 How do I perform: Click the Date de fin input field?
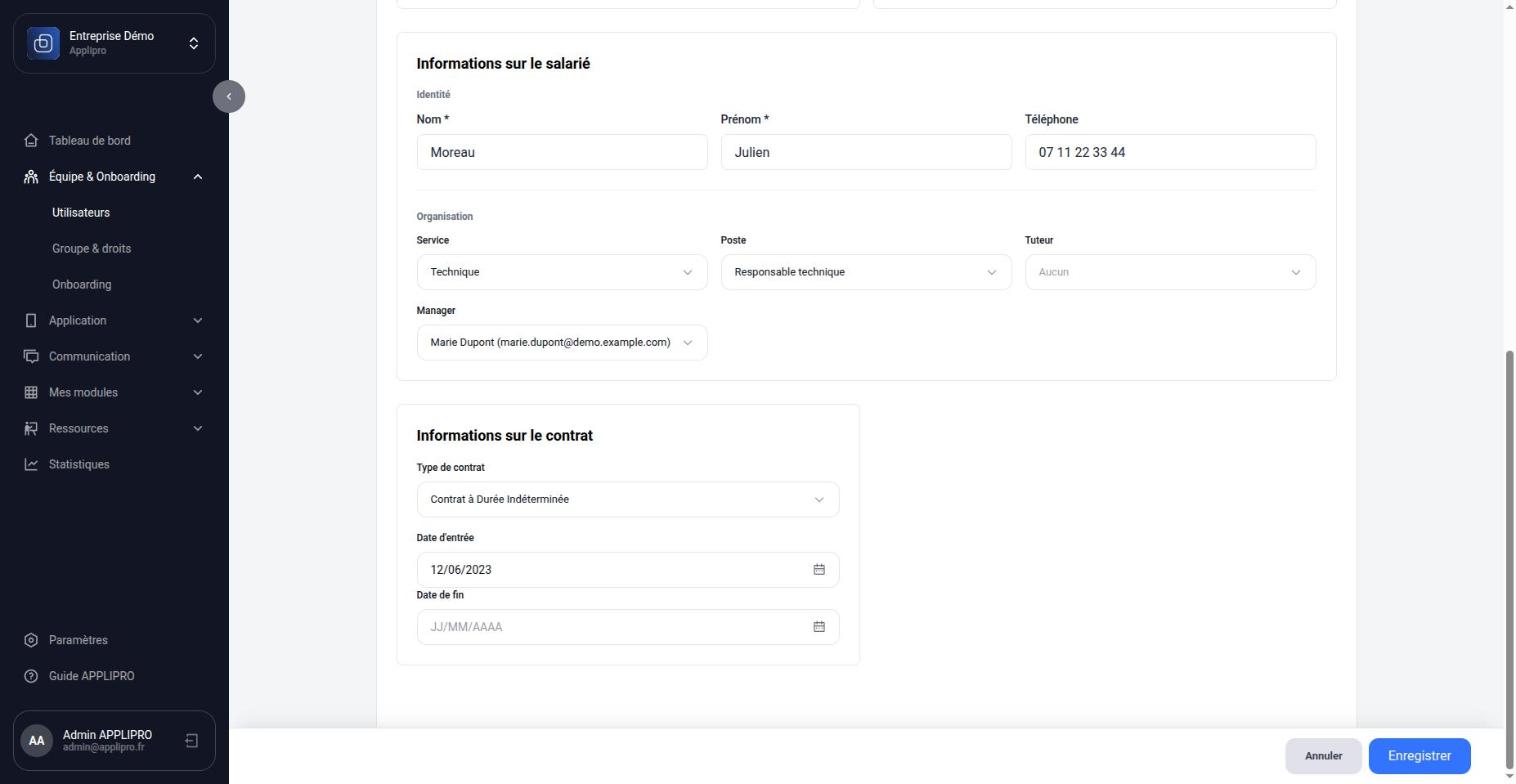(x=628, y=627)
